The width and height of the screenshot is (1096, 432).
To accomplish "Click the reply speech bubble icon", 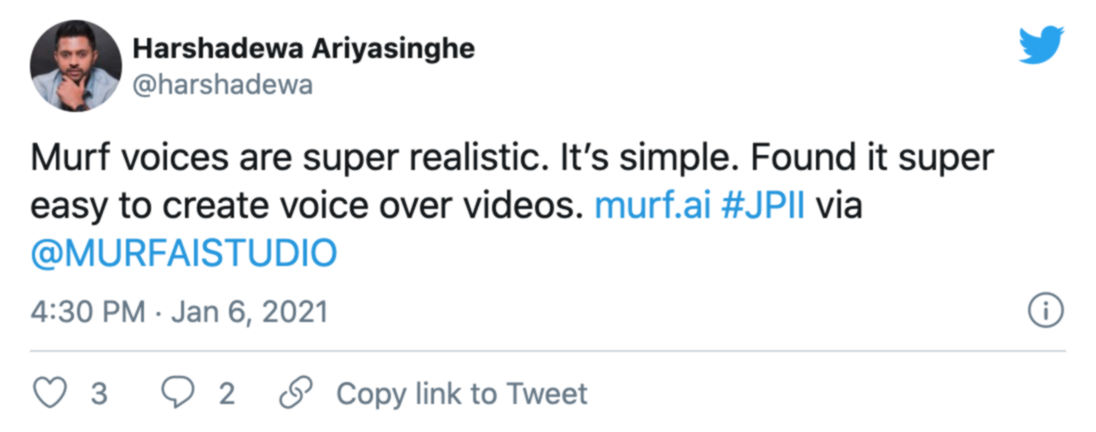I will click(x=178, y=393).
